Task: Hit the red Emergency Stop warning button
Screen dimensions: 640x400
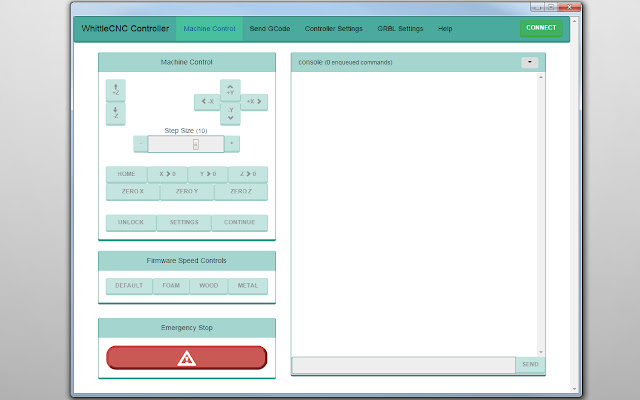Action: (187, 358)
